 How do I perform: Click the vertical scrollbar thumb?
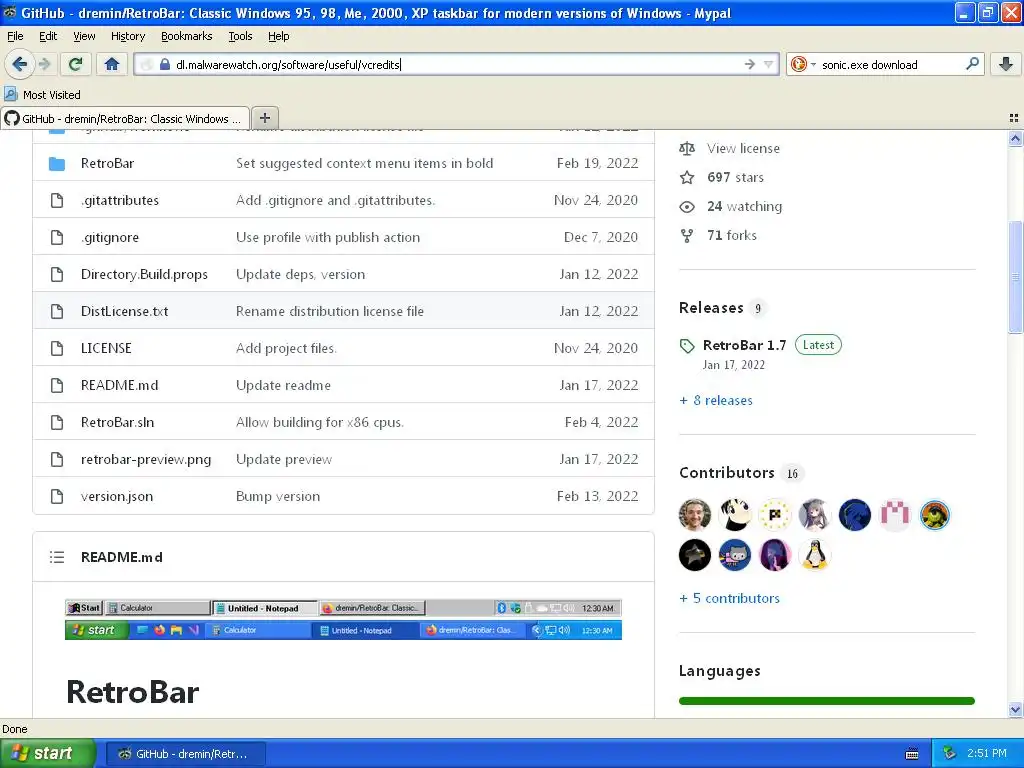coord(1015,277)
